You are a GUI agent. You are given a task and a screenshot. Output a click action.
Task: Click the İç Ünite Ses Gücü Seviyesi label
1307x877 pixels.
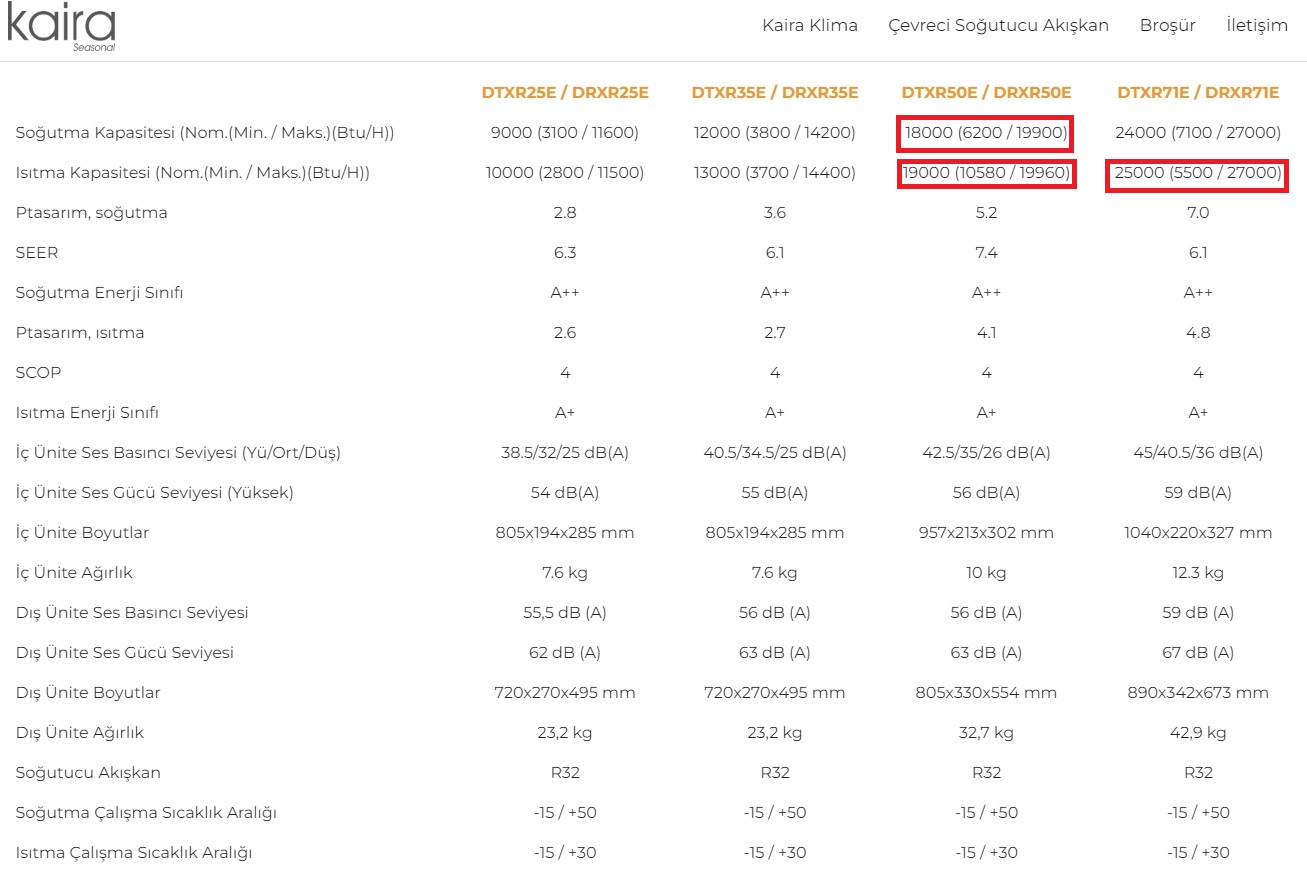pos(154,493)
